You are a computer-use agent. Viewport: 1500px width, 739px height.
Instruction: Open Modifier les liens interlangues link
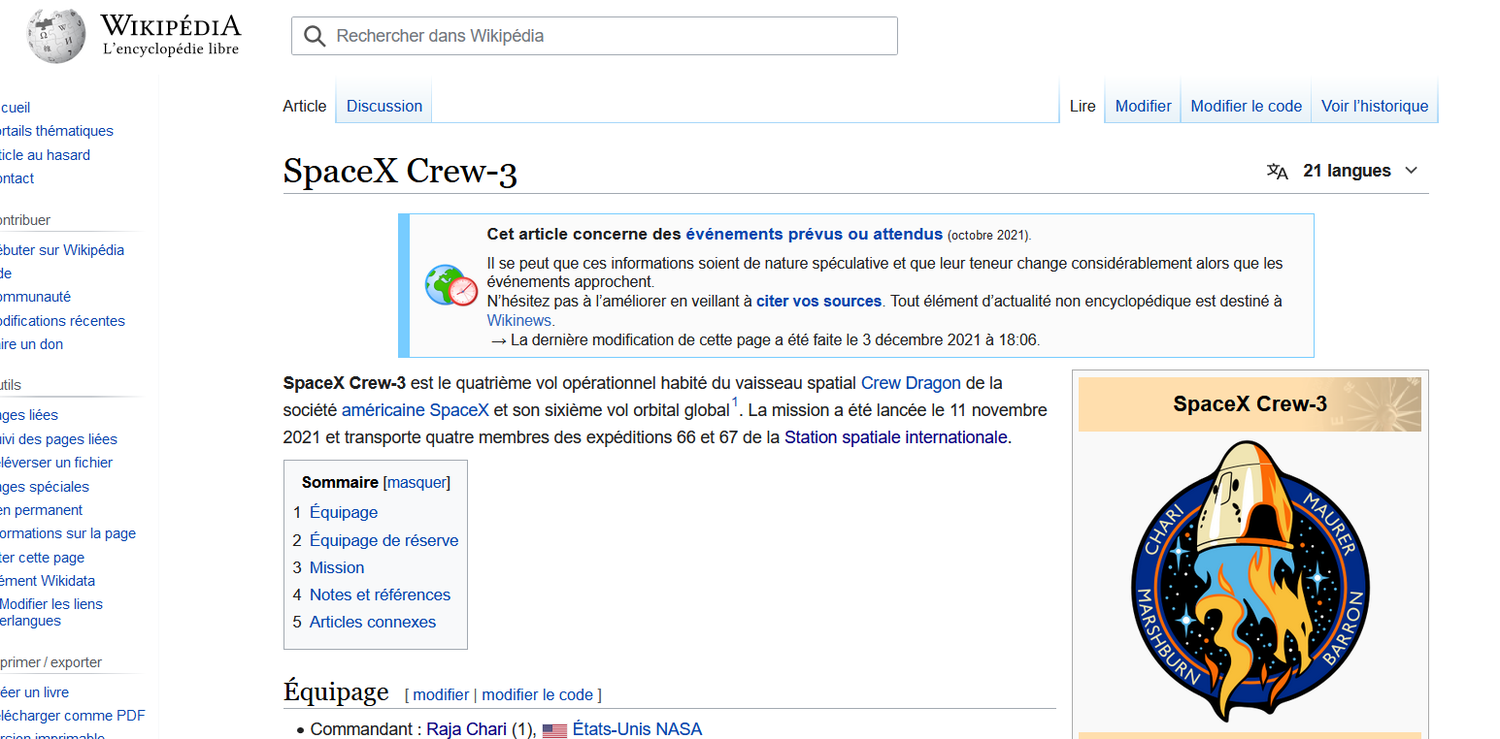pyautogui.click(x=51, y=613)
